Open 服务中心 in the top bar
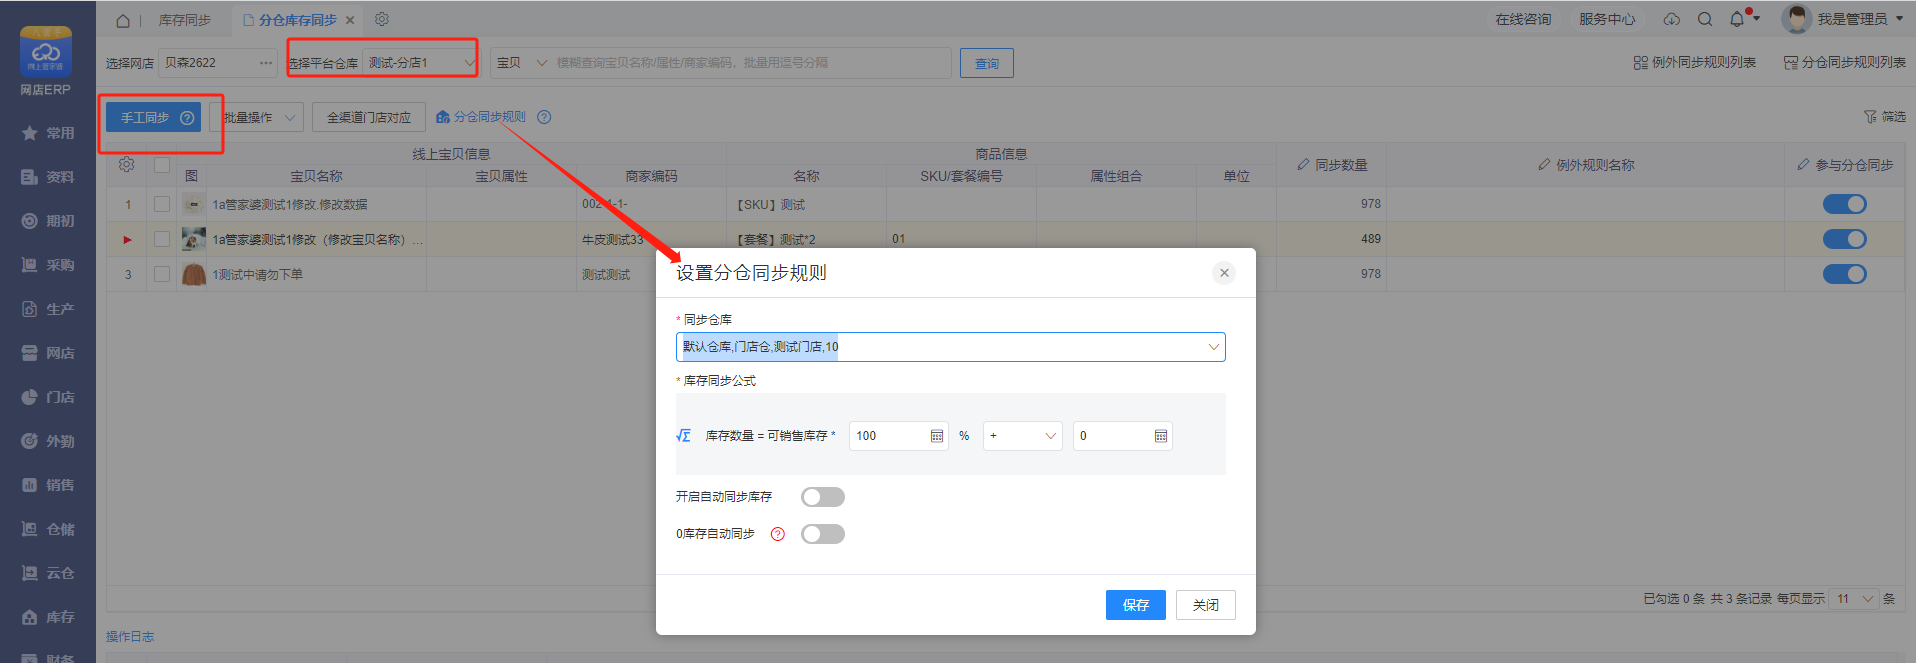The width and height of the screenshot is (1916, 663). (1607, 19)
